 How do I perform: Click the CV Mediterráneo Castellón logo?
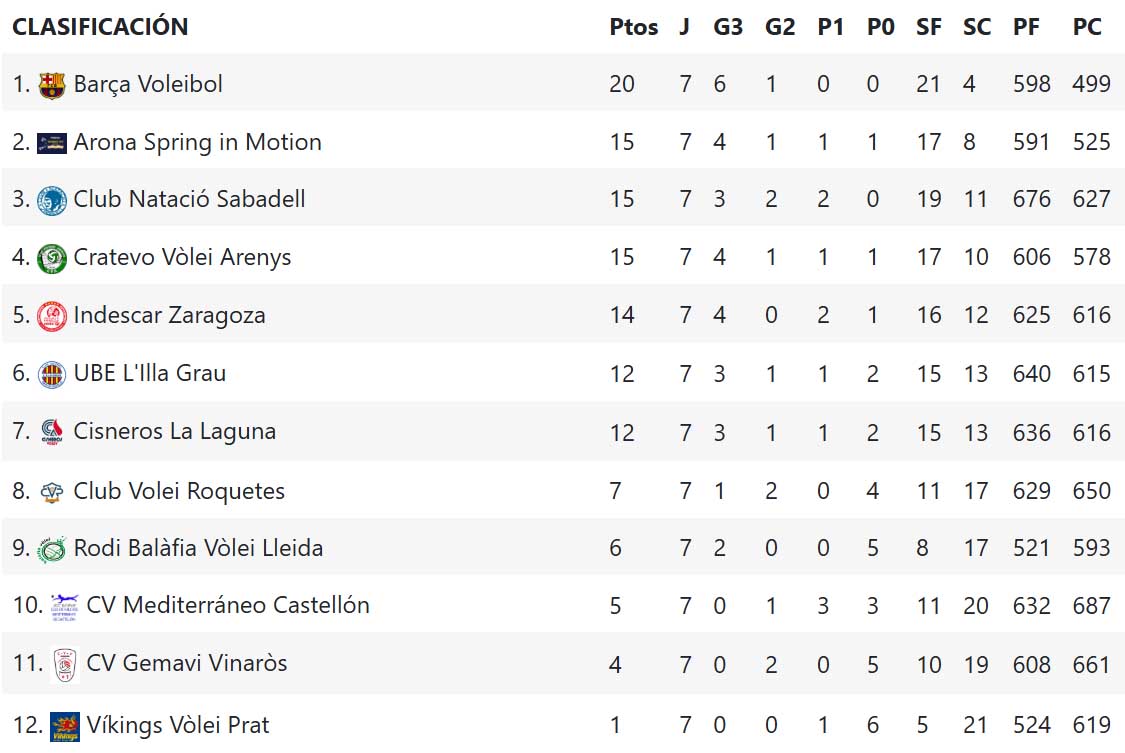(x=65, y=606)
